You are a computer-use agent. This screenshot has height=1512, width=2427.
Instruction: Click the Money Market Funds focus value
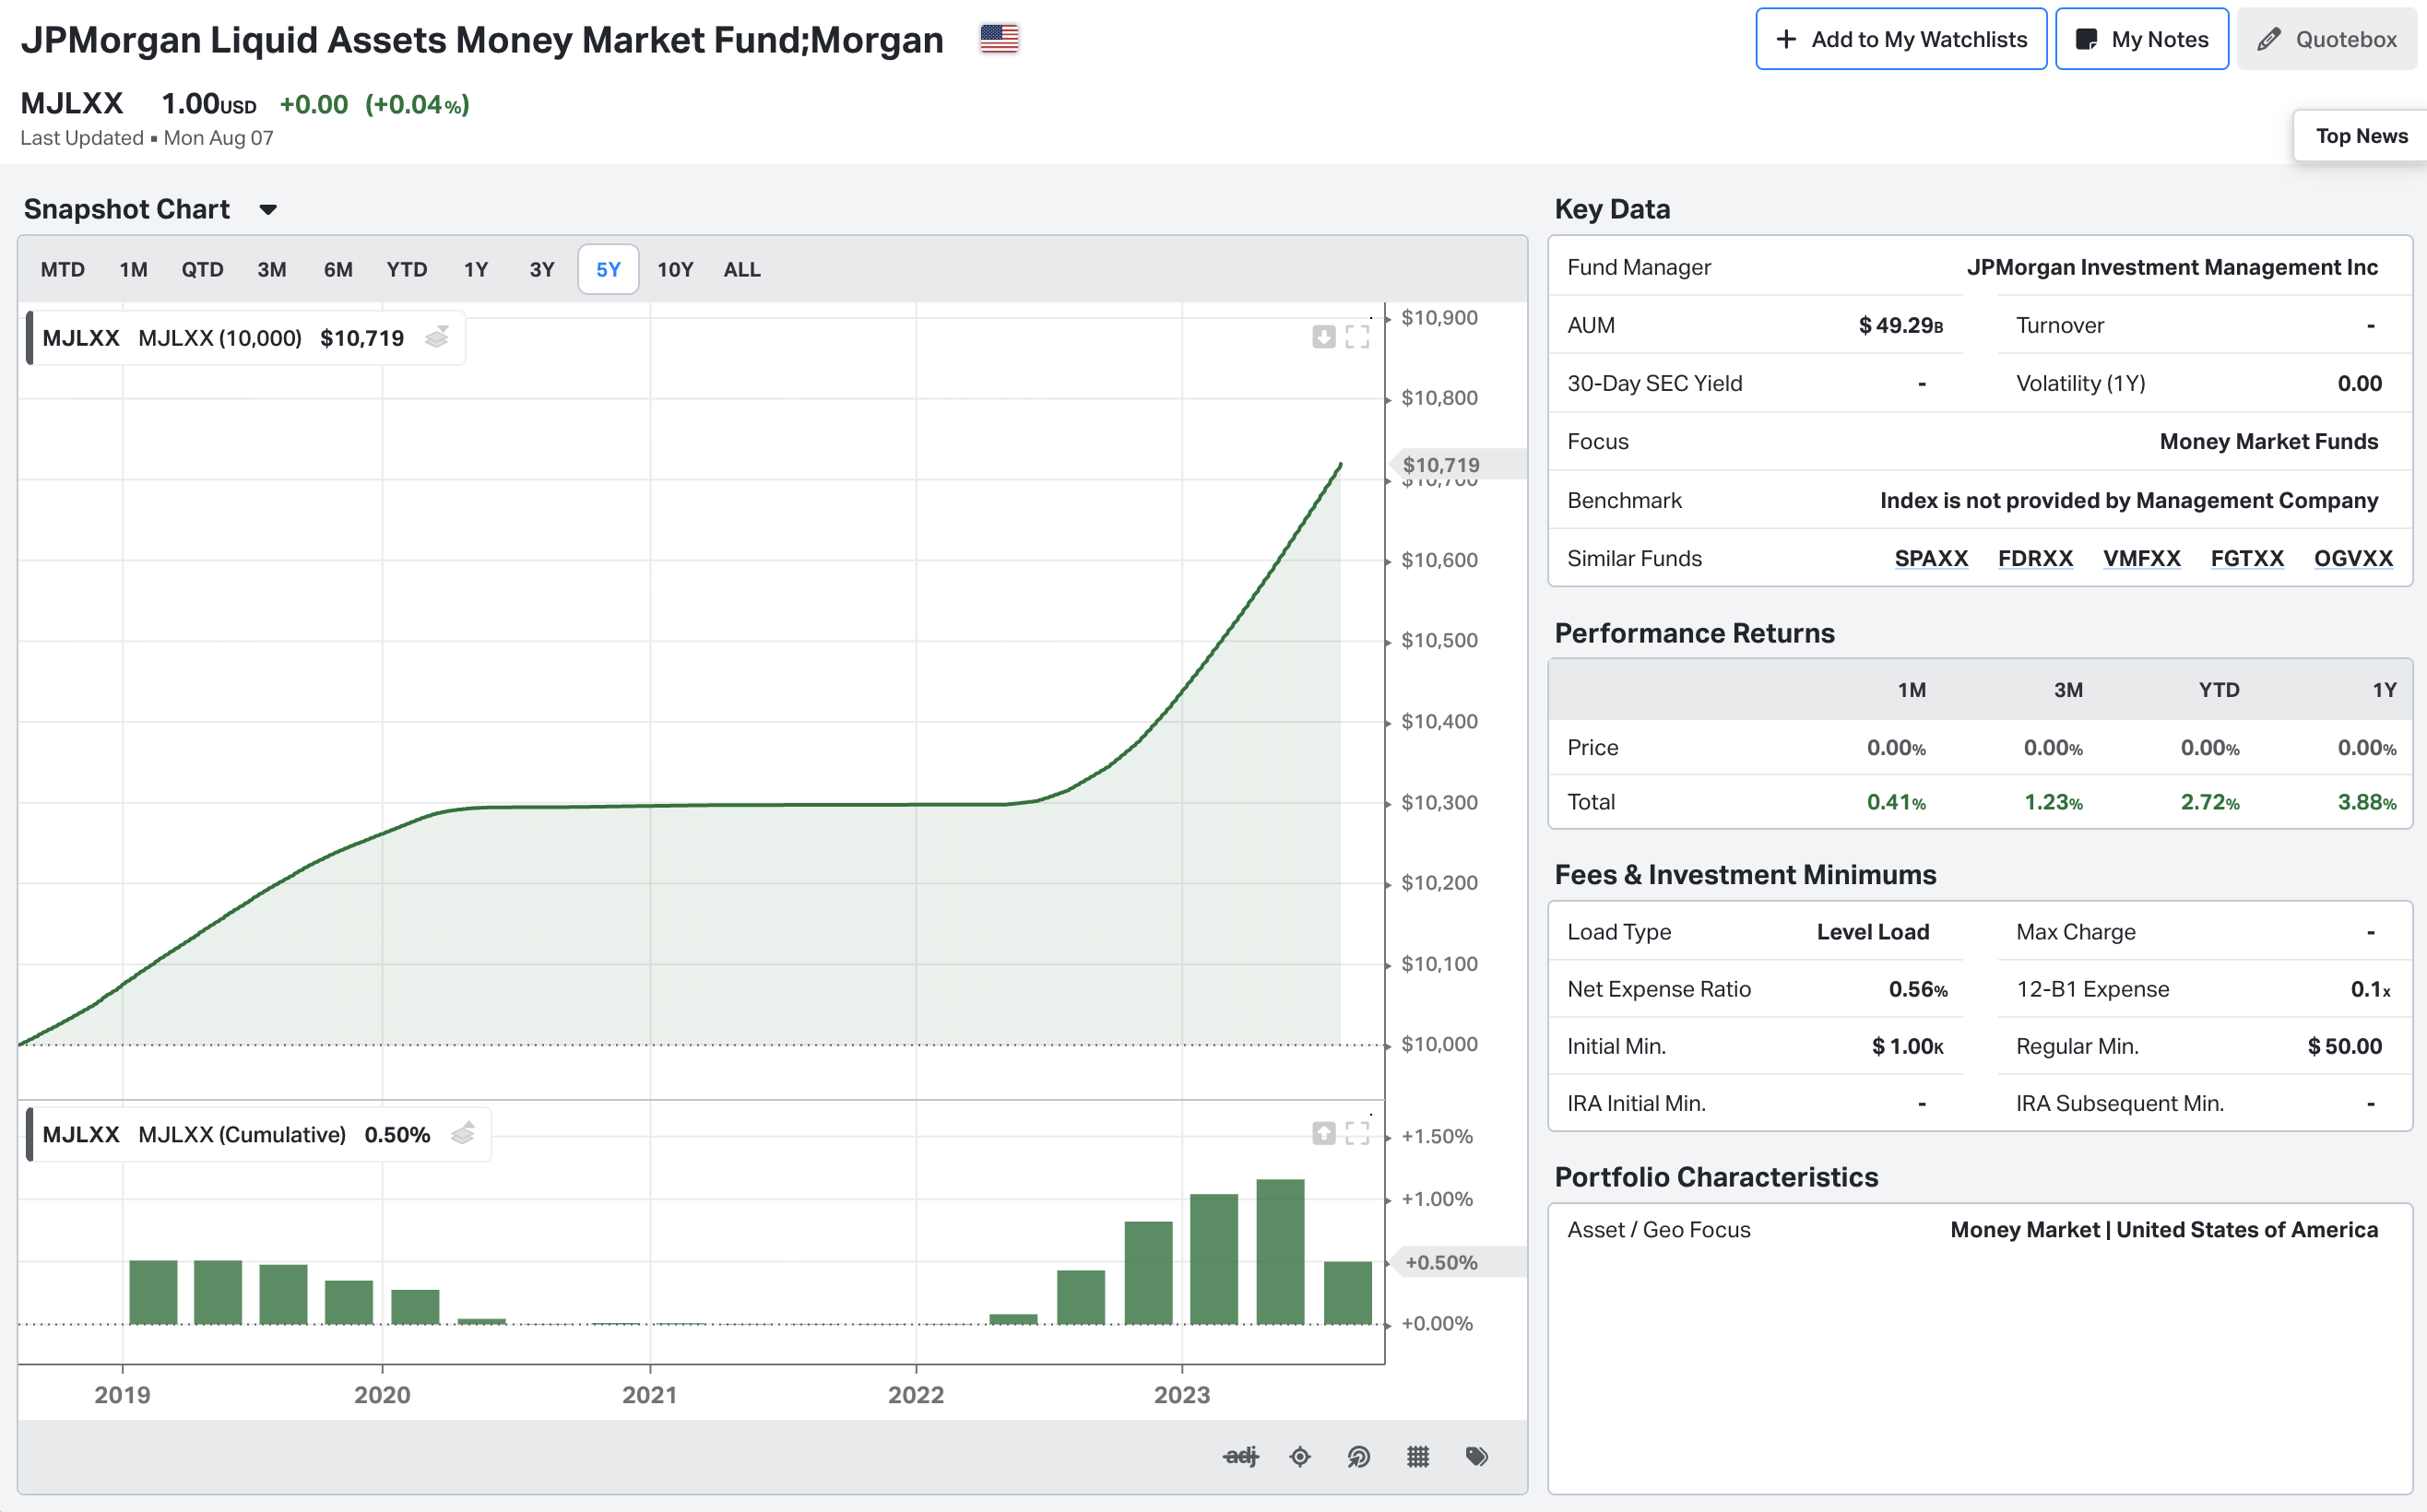coord(2268,441)
